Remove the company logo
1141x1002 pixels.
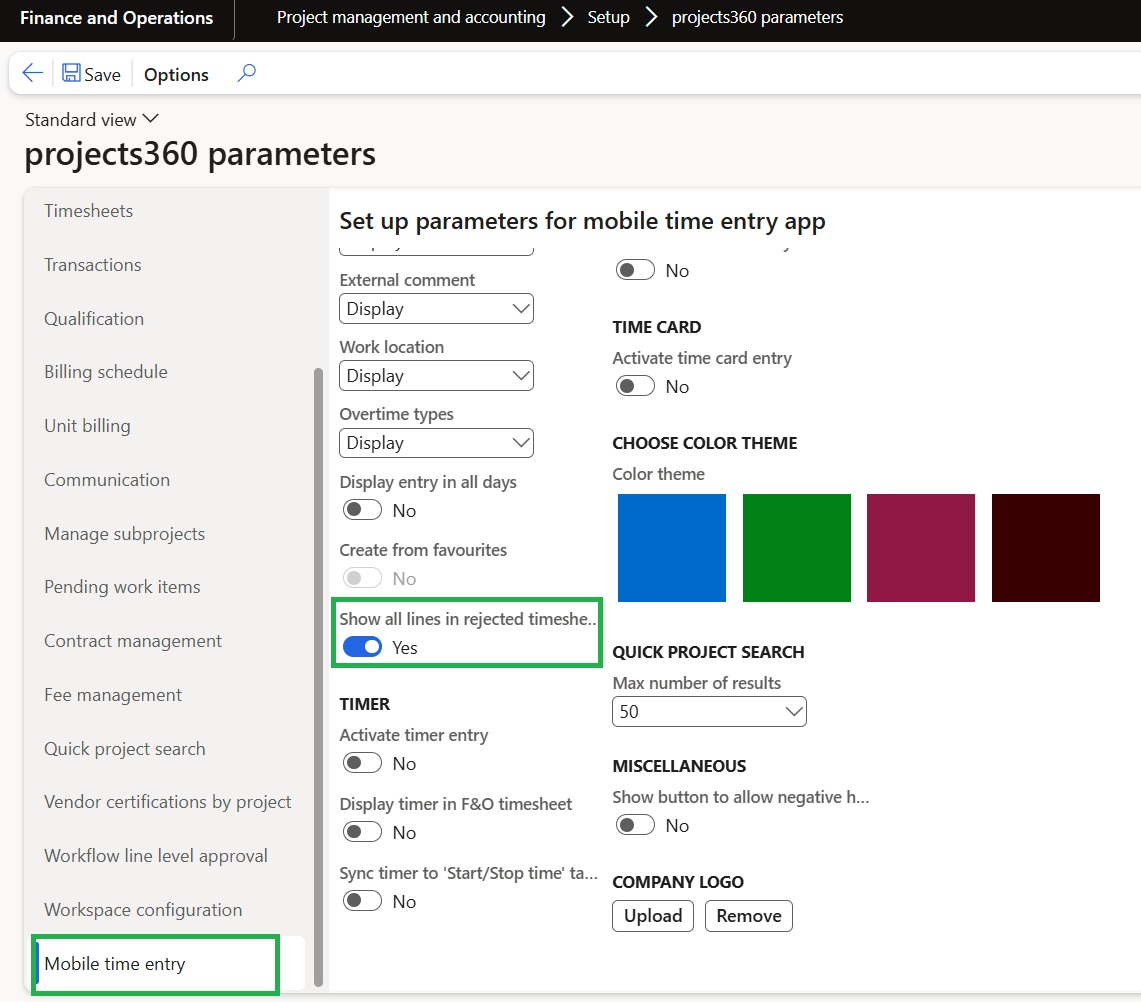click(748, 916)
